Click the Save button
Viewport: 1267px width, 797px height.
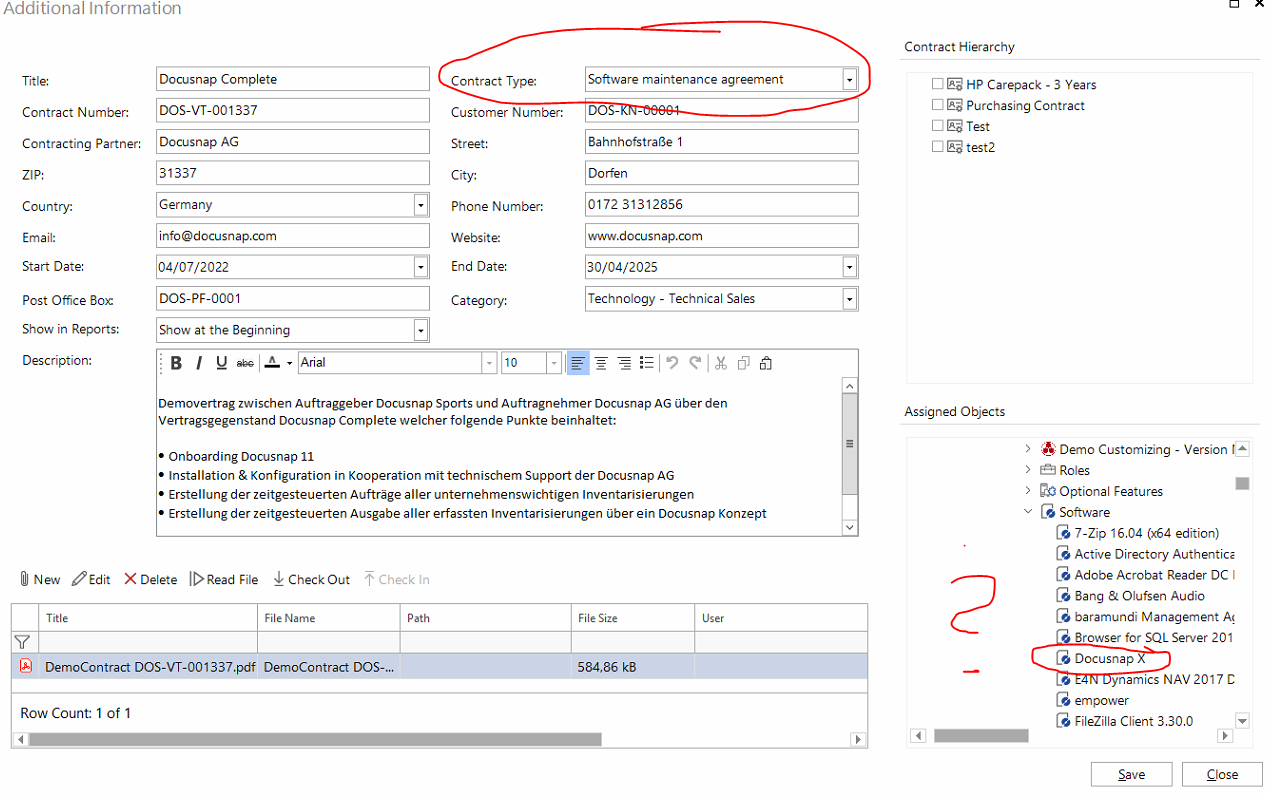pyautogui.click(x=1131, y=775)
